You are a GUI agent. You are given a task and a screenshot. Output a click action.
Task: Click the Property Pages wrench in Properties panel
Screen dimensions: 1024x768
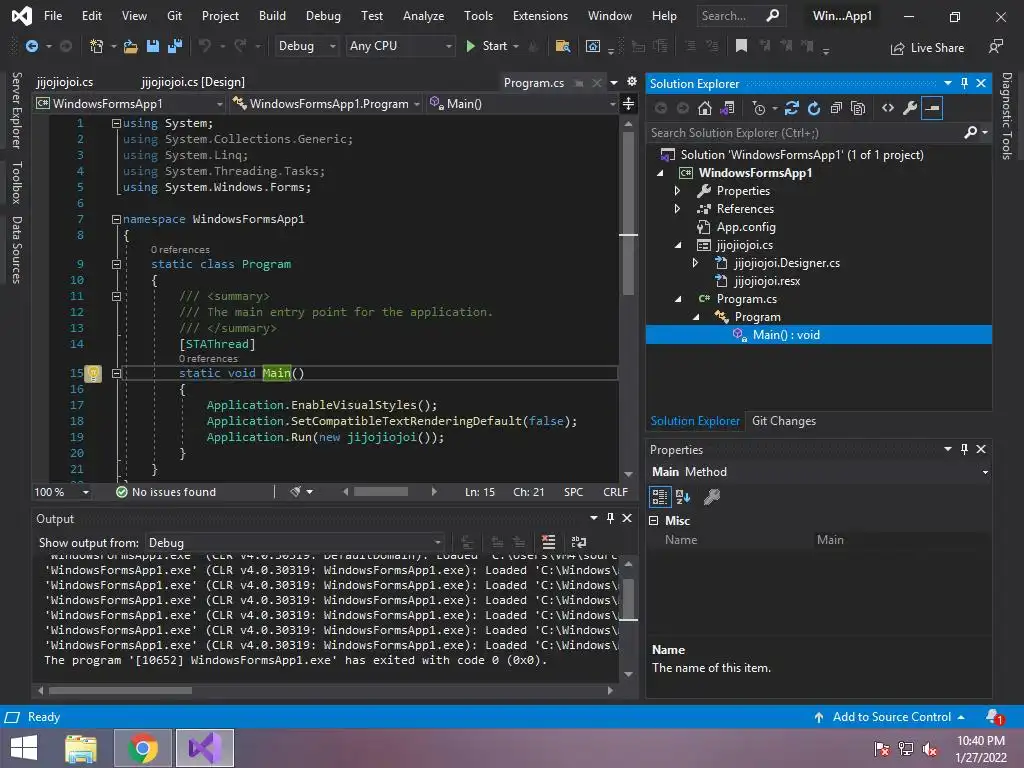click(711, 498)
